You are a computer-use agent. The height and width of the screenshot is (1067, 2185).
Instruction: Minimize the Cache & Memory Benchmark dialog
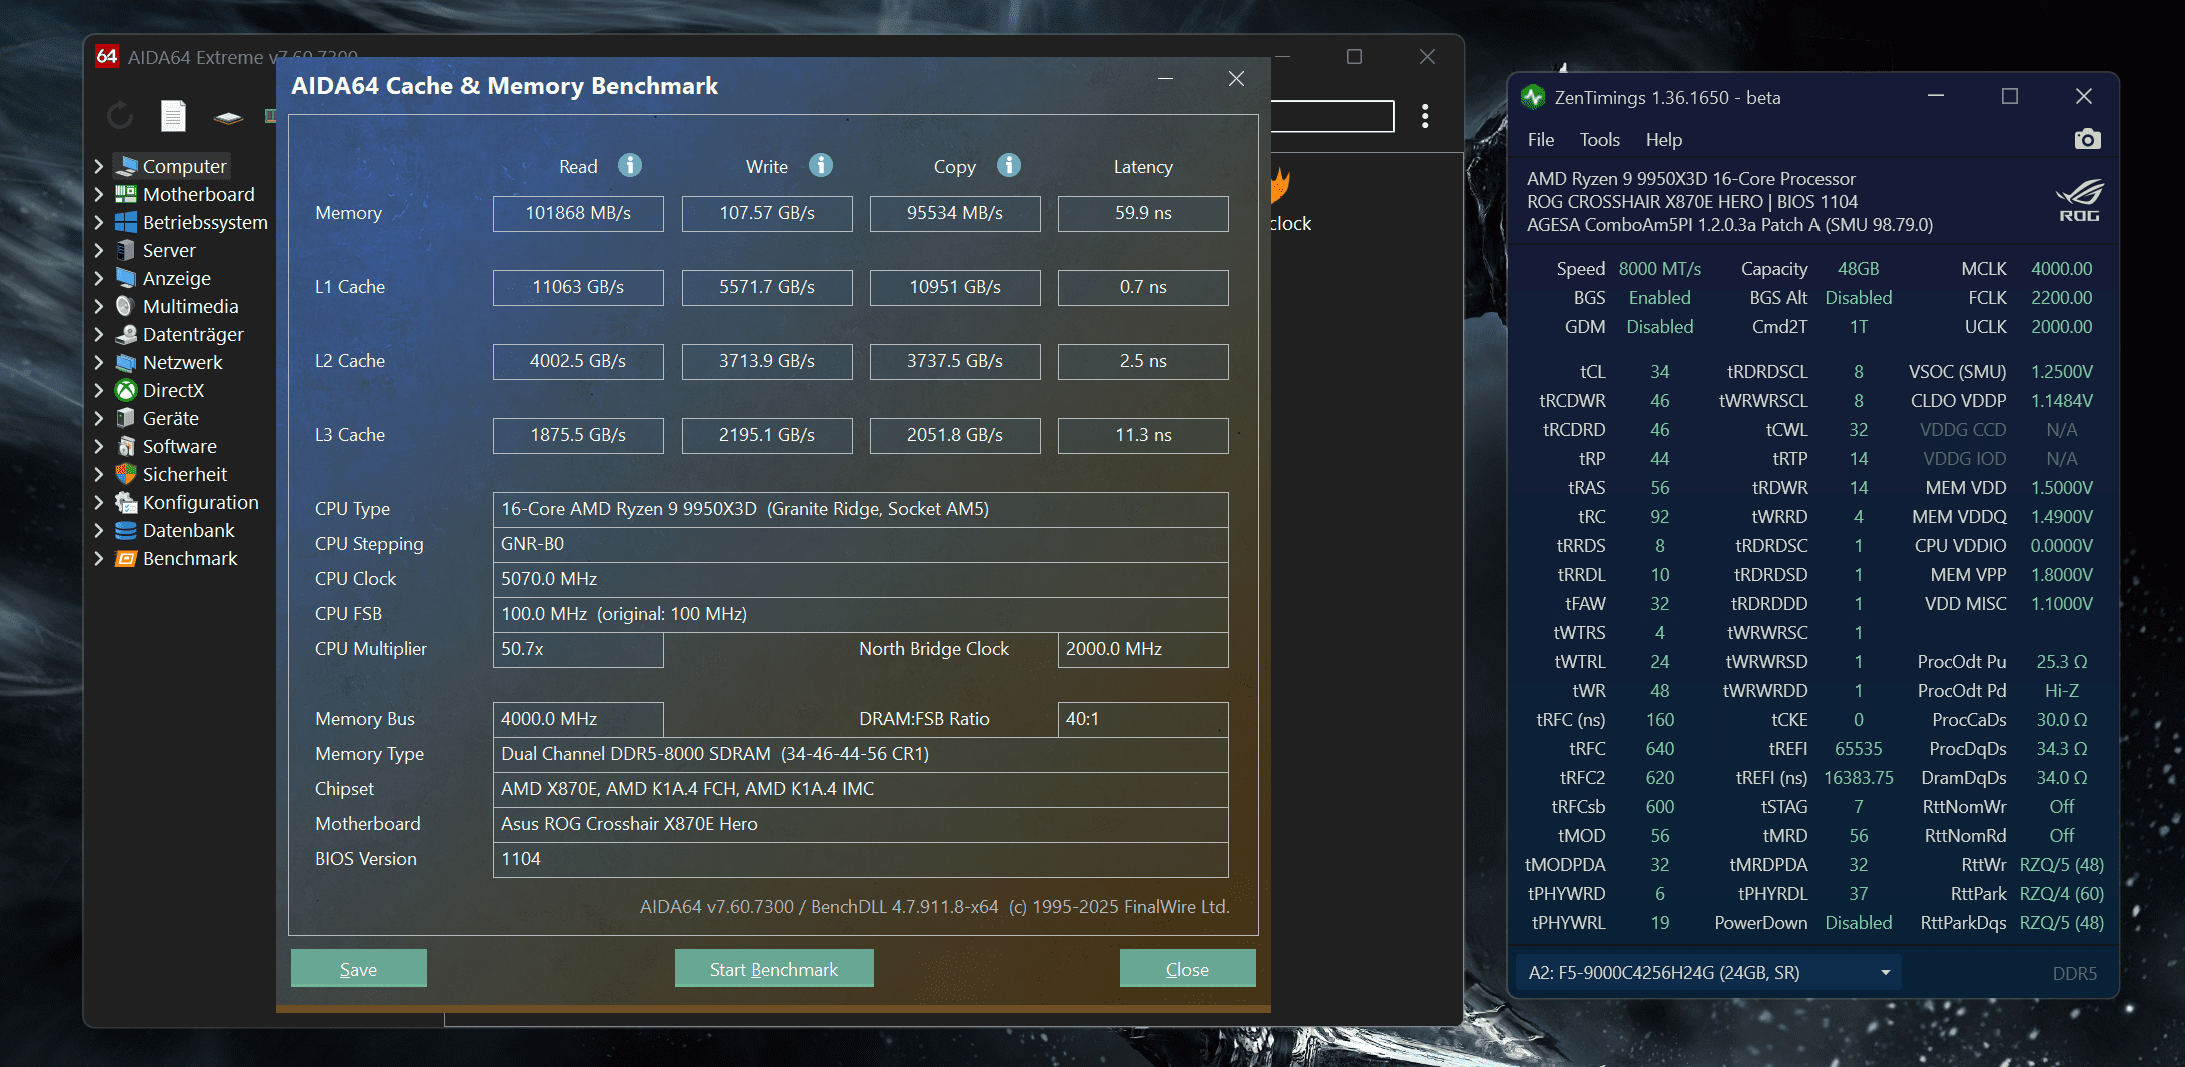click(1165, 78)
